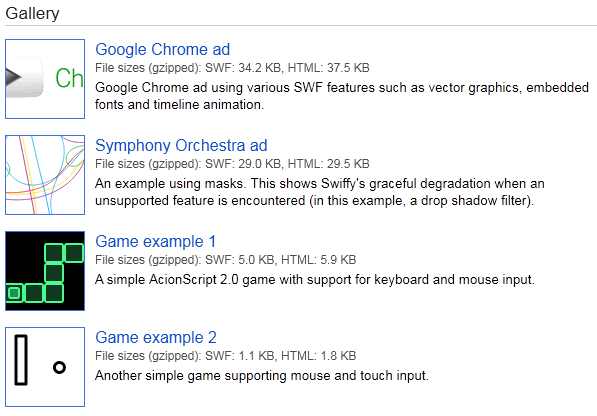
Task: Open the Game example 2 link
Action: click(x=156, y=337)
